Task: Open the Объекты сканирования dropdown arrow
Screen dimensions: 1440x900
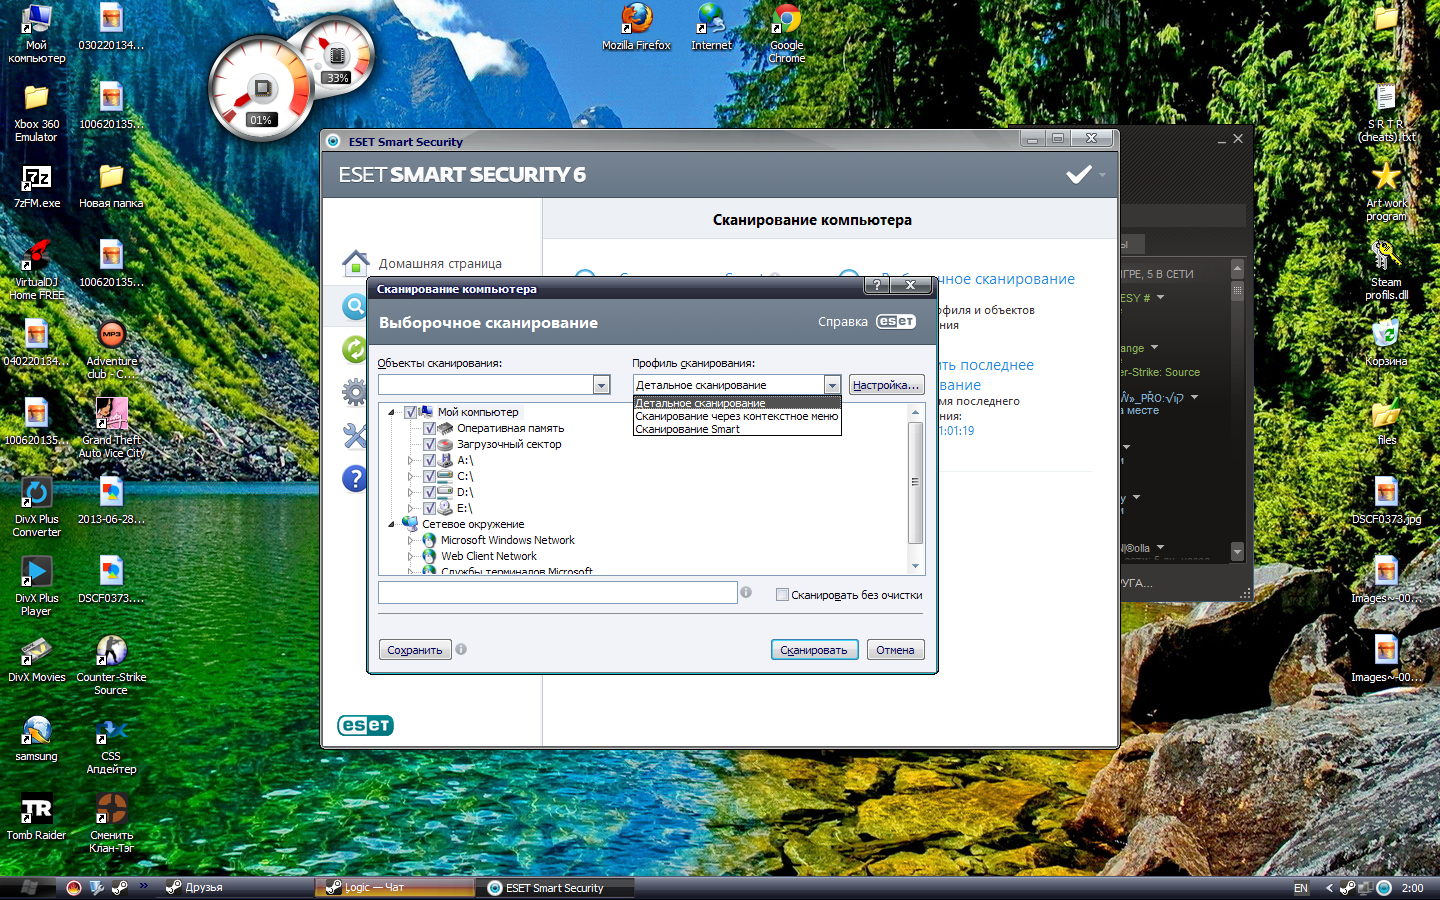Action: click(x=601, y=385)
